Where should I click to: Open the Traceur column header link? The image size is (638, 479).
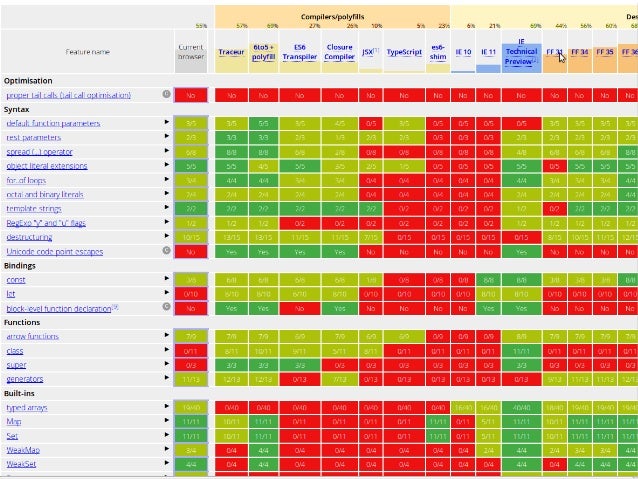[x=231, y=52]
